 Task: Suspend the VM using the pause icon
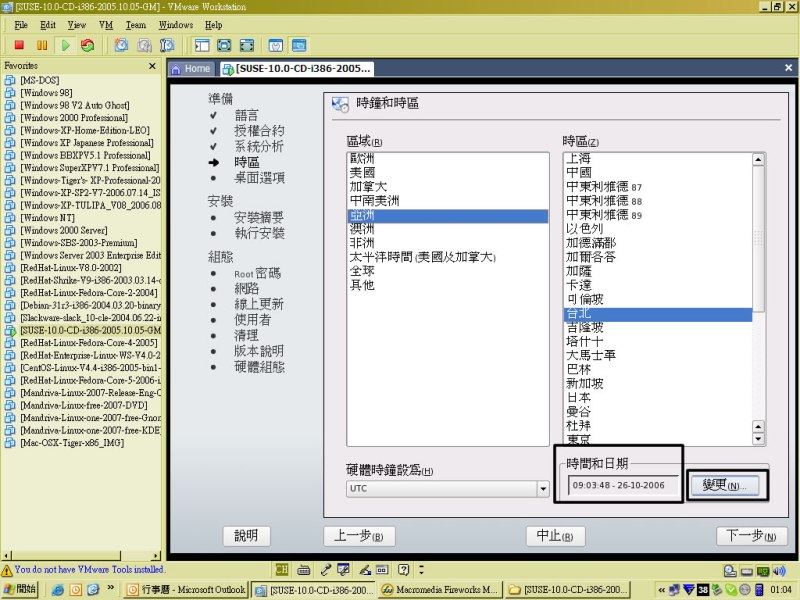(x=42, y=45)
